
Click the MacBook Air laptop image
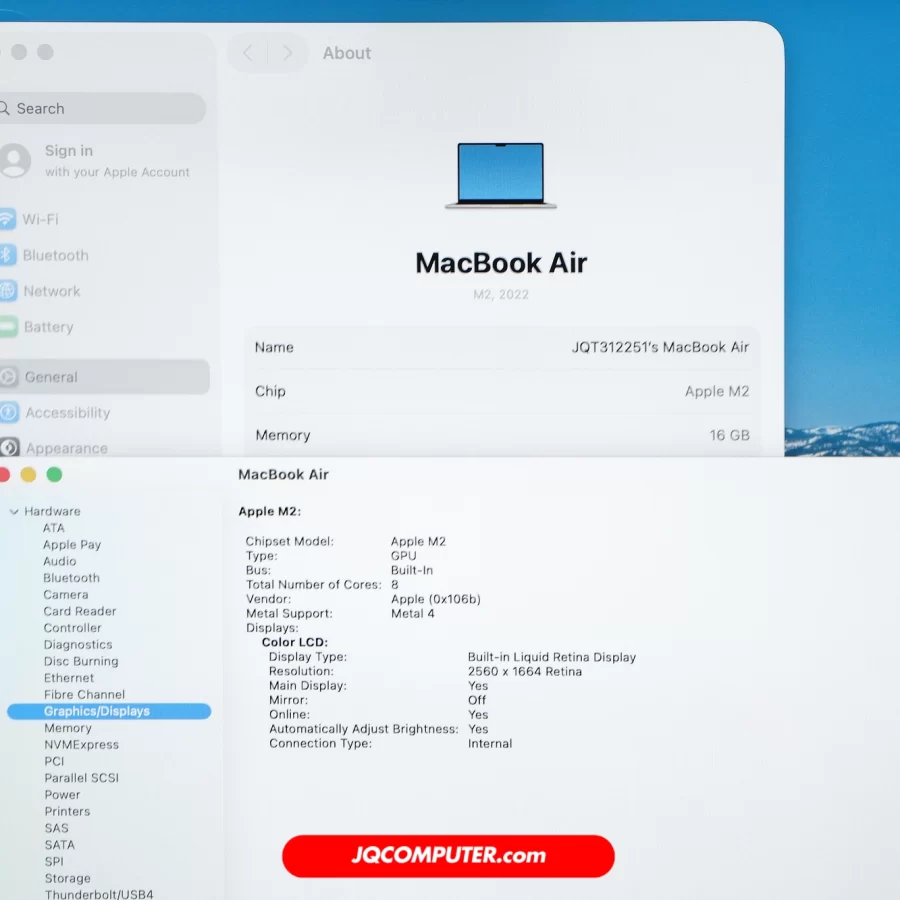pos(501,176)
